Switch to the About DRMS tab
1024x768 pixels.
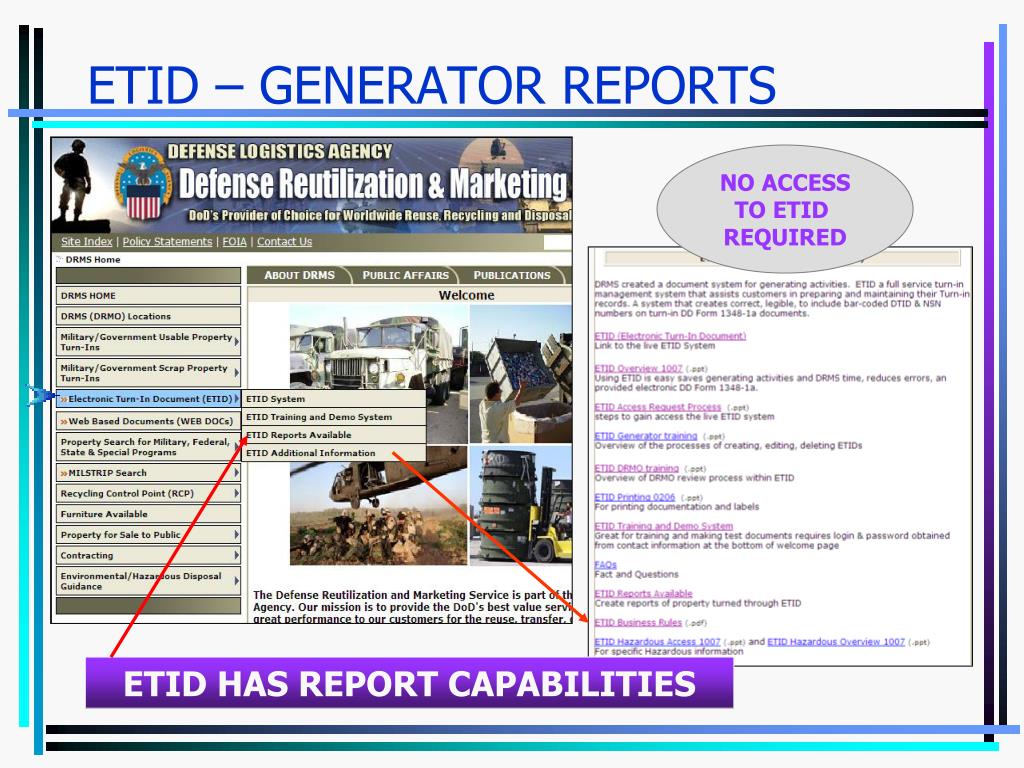click(x=299, y=275)
